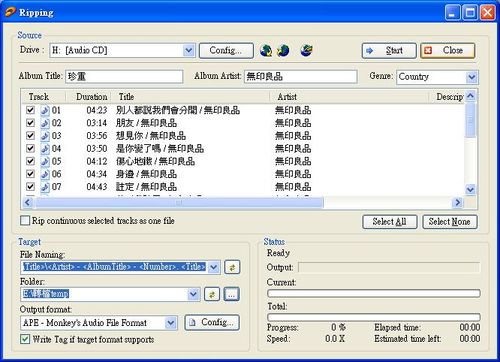
Task: Enable Rip continuous selected tracks as one file
Action: click(25, 220)
